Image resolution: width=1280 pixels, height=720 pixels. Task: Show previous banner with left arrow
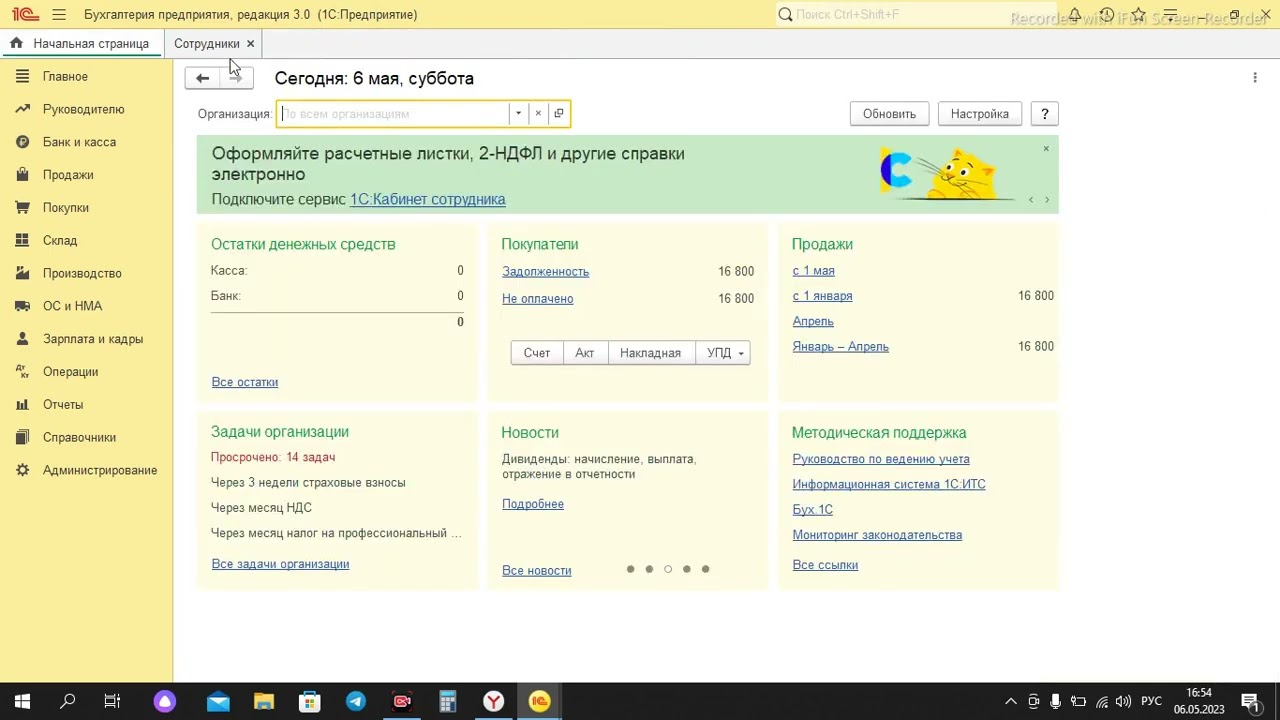coord(1031,200)
